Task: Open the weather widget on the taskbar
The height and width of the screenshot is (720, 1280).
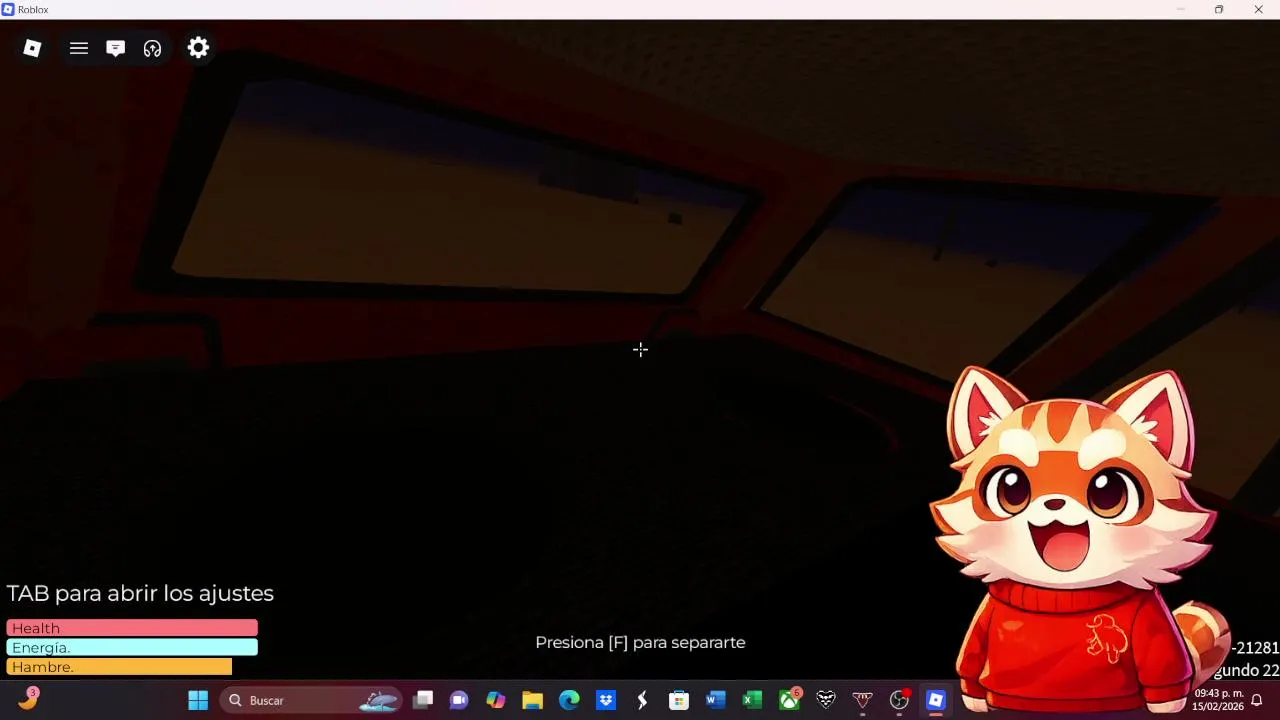Action: pos(28,699)
